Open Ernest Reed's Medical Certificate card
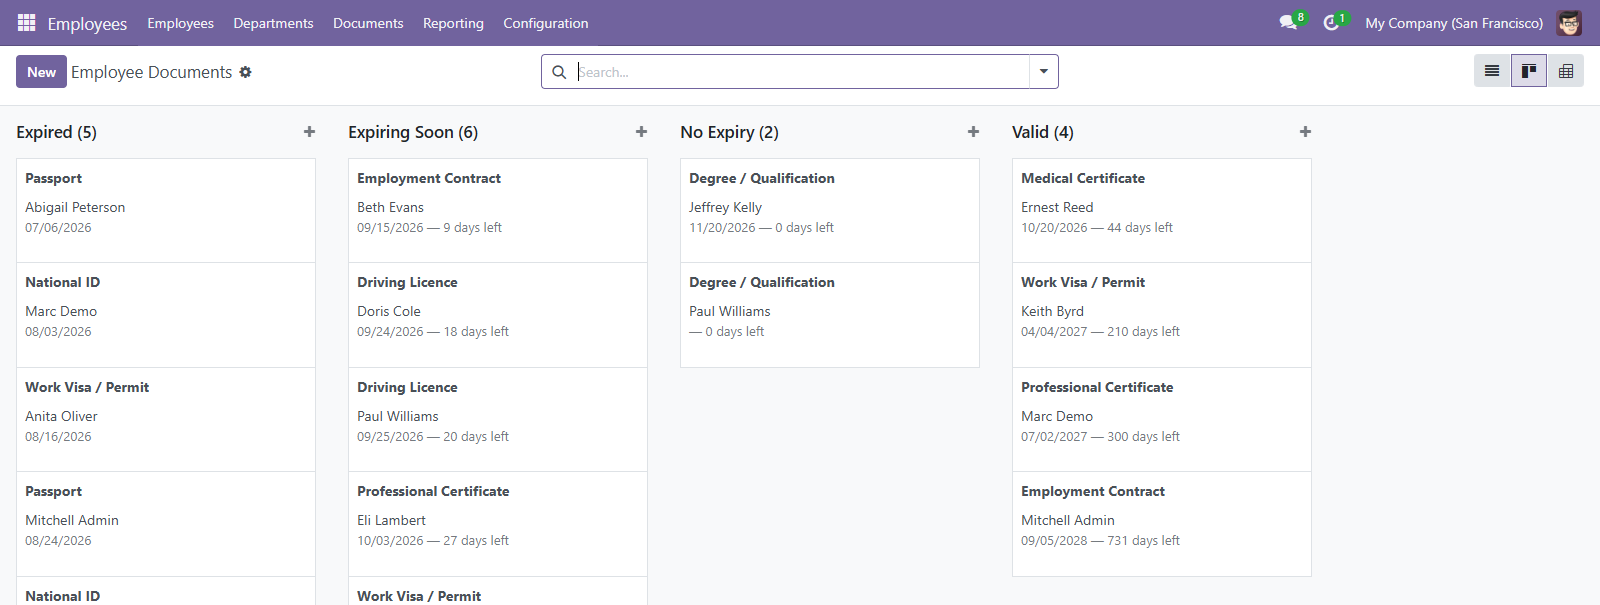 [x=1162, y=210]
